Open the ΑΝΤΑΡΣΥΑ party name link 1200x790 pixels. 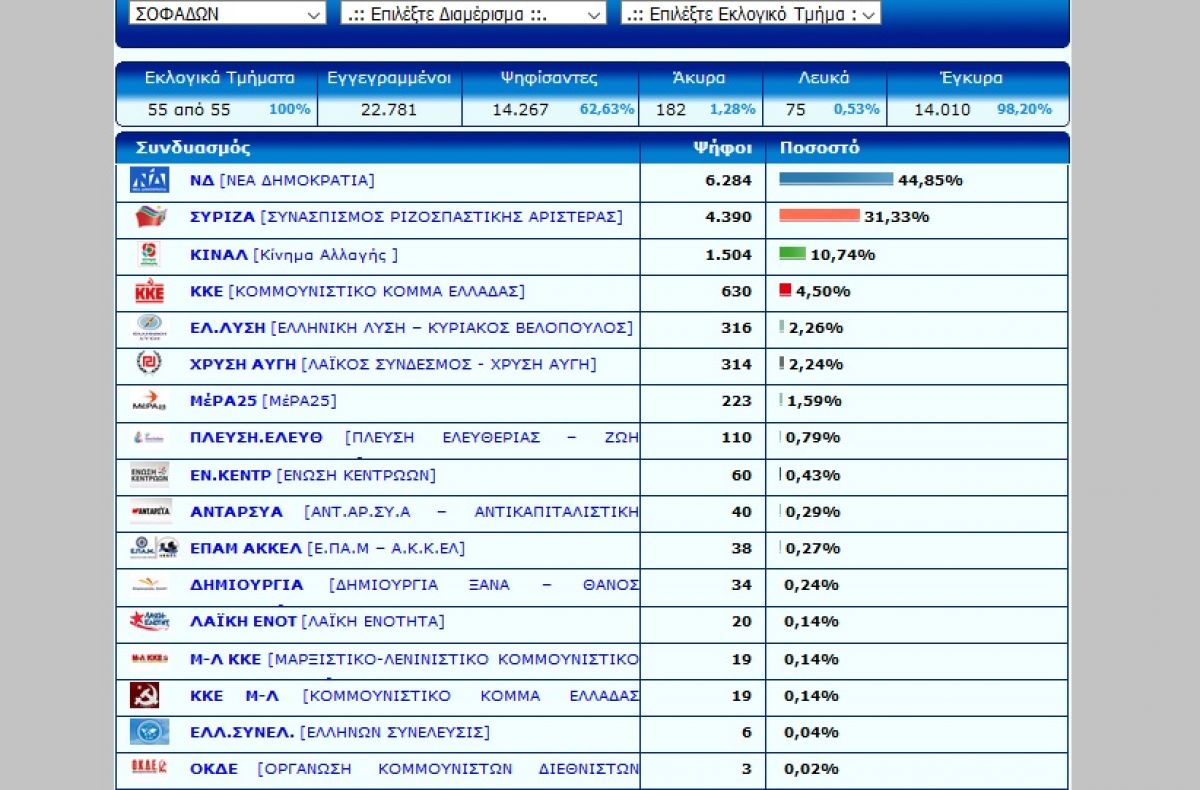(x=414, y=512)
